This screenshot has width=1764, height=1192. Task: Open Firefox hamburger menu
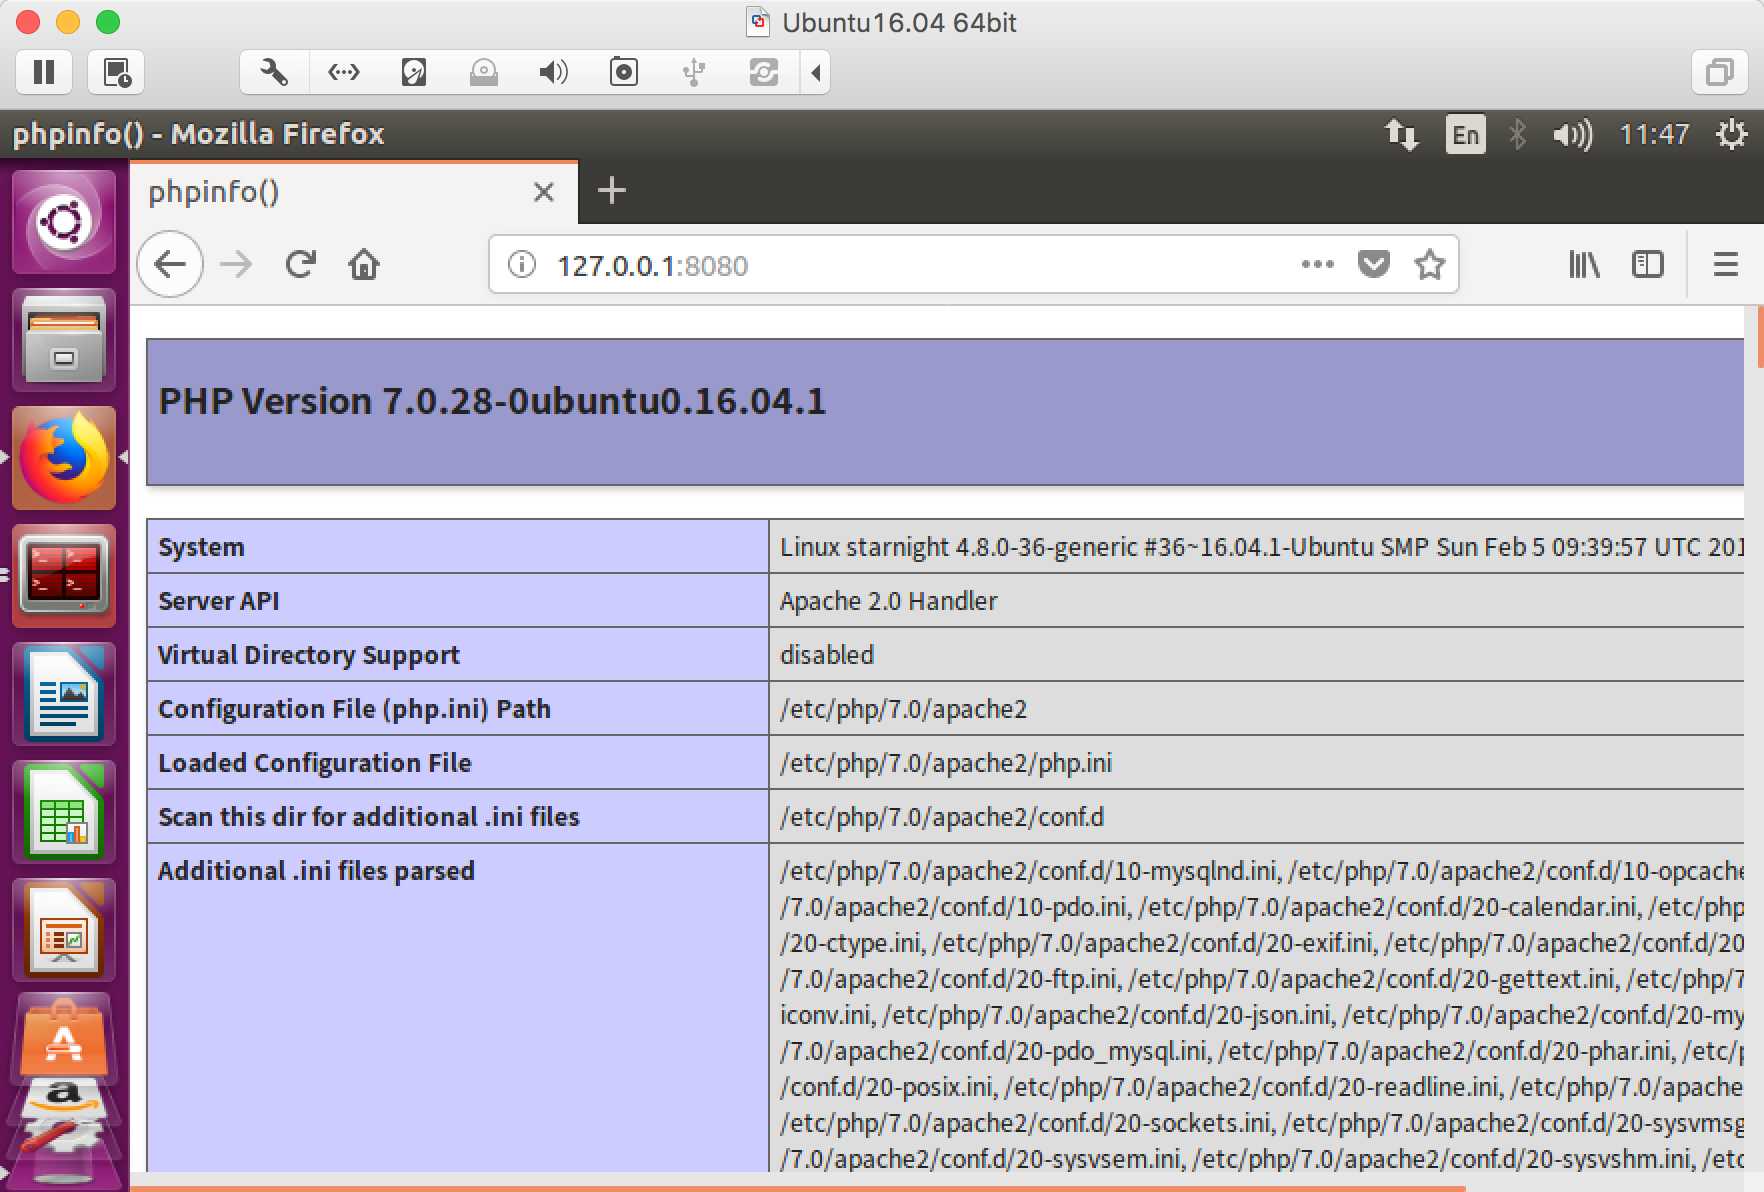point(1726,264)
